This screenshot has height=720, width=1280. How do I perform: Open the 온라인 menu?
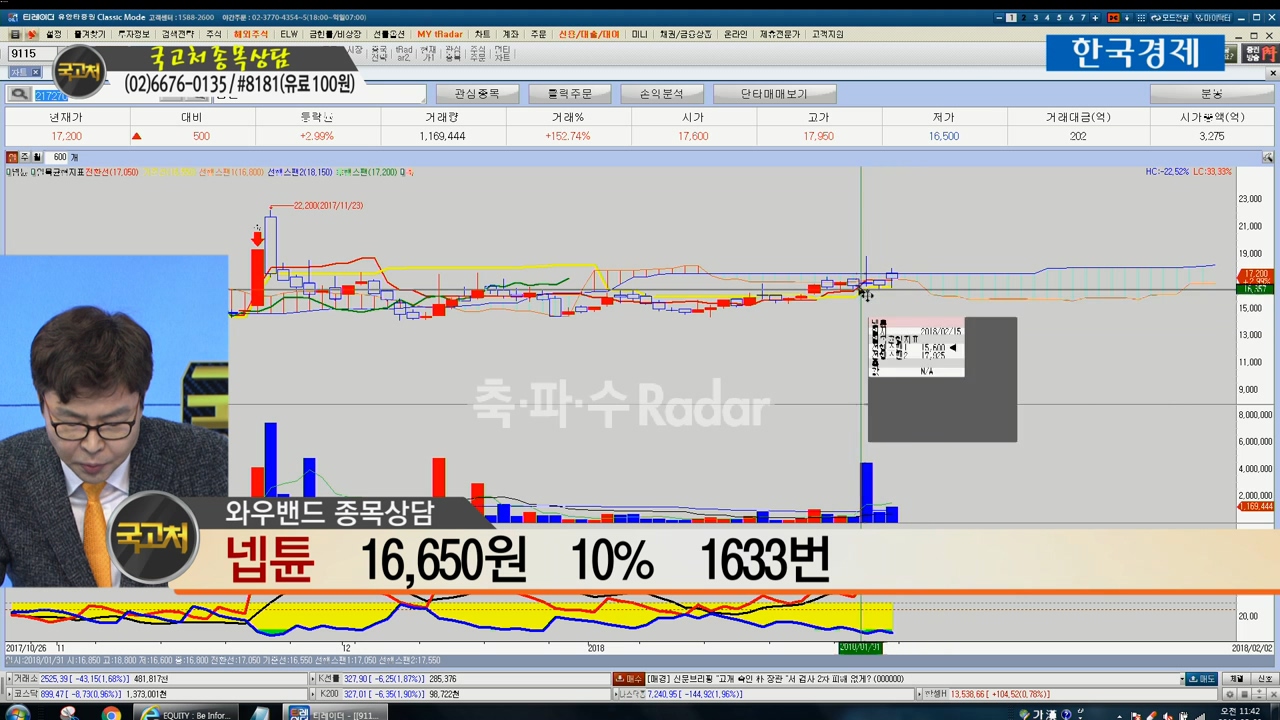point(735,34)
